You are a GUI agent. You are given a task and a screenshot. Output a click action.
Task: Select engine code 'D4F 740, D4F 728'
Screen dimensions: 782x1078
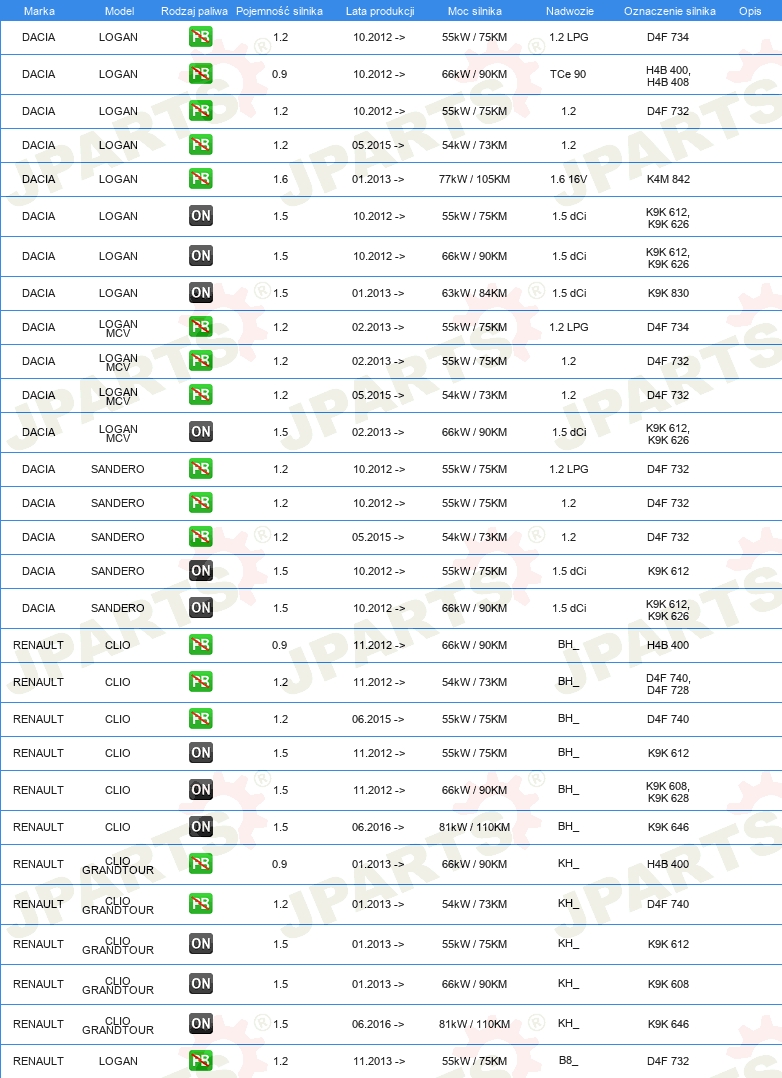669,684
